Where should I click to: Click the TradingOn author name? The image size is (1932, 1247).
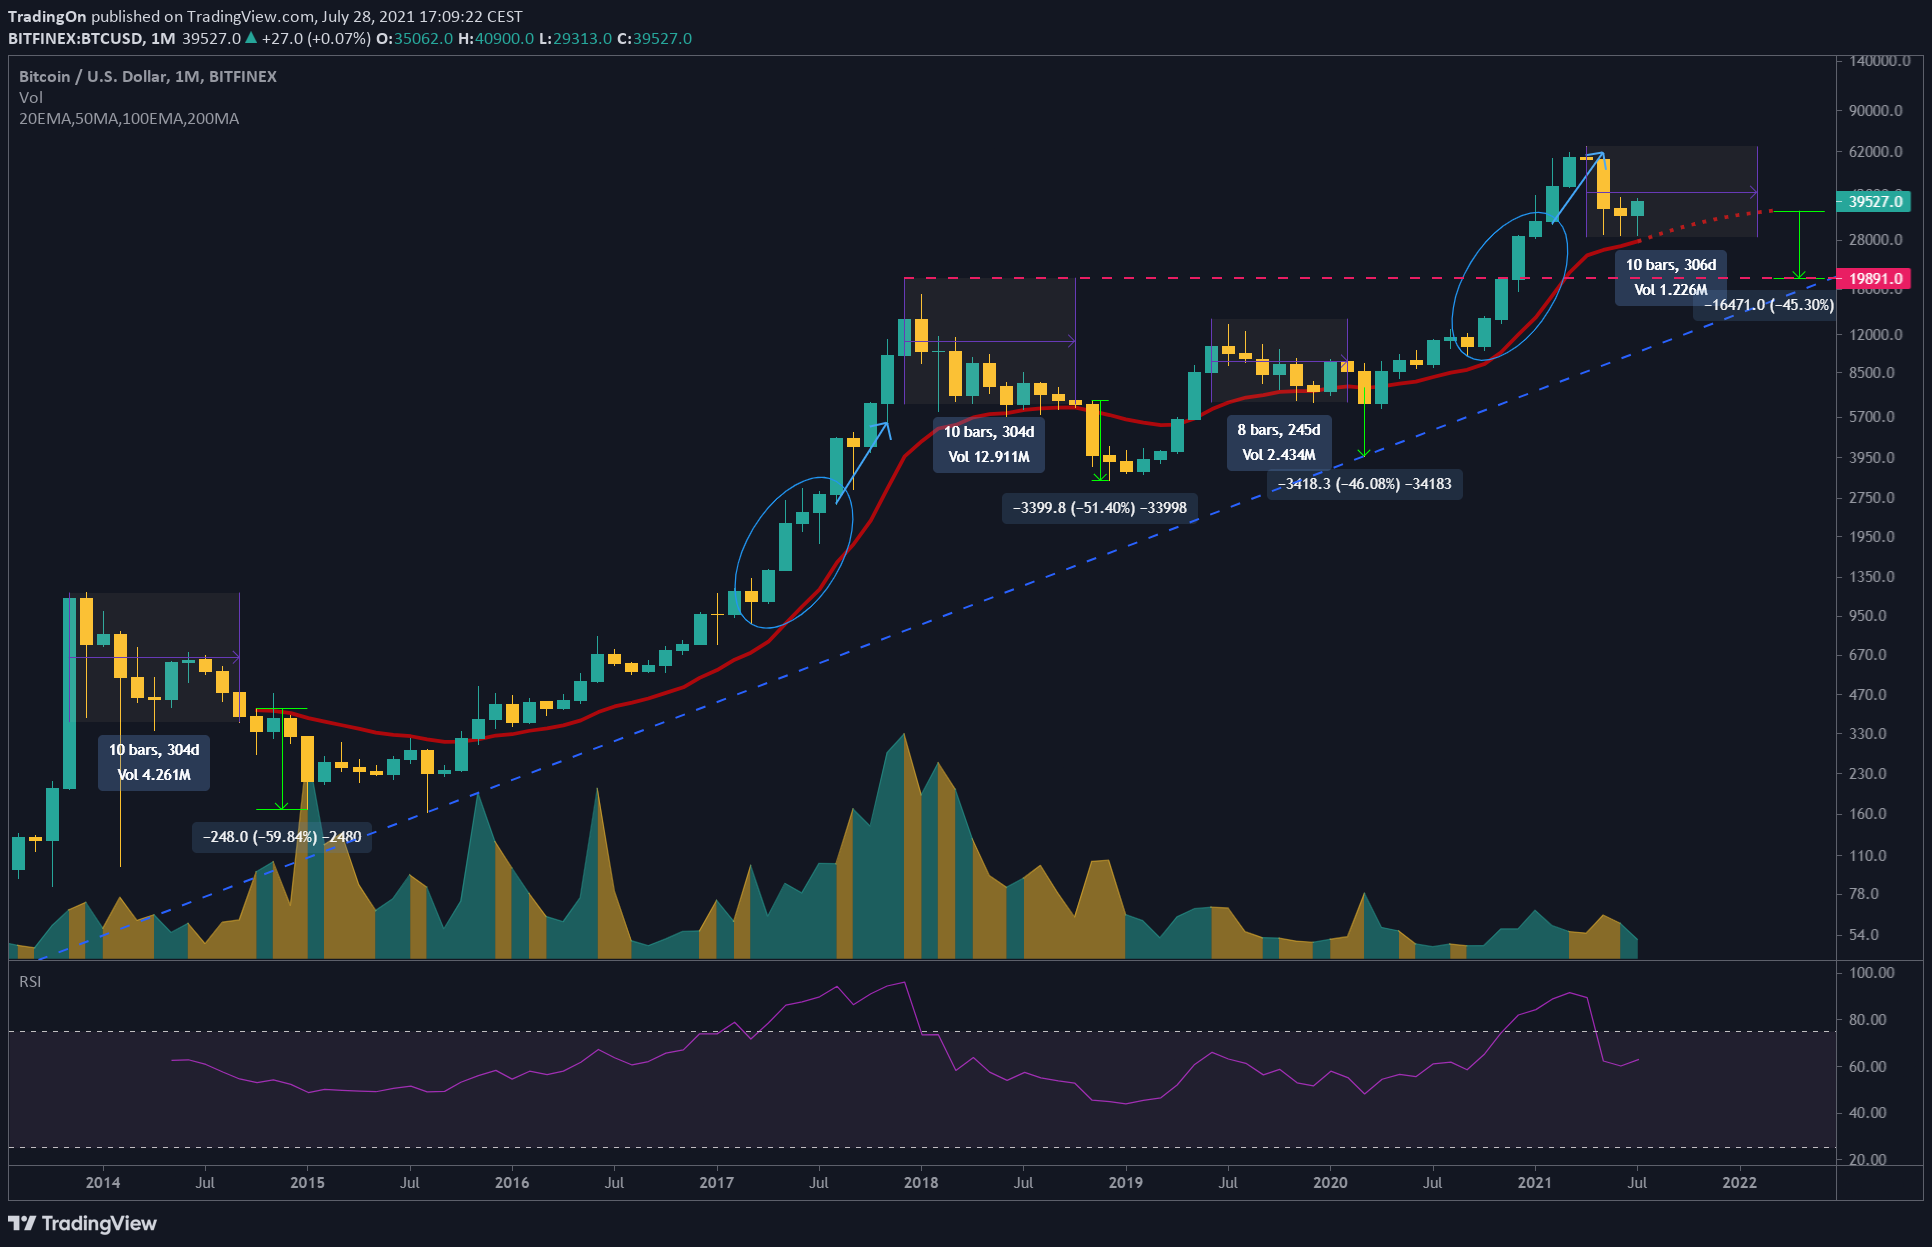pyautogui.click(x=47, y=16)
